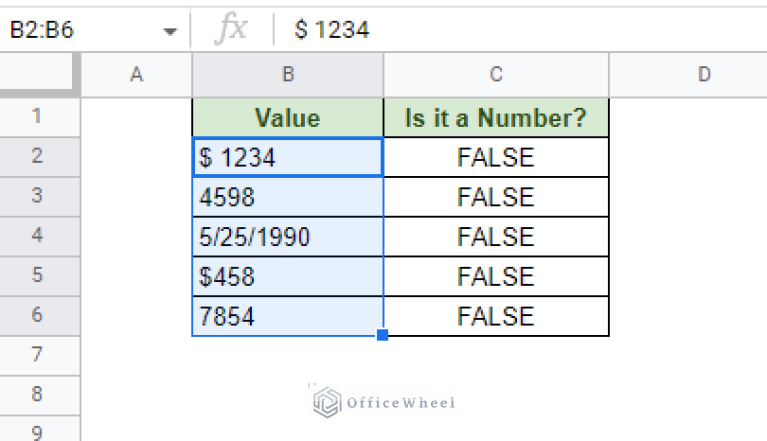
Task: Select the cell containing $ 1234
Action: (x=288, y=157)
